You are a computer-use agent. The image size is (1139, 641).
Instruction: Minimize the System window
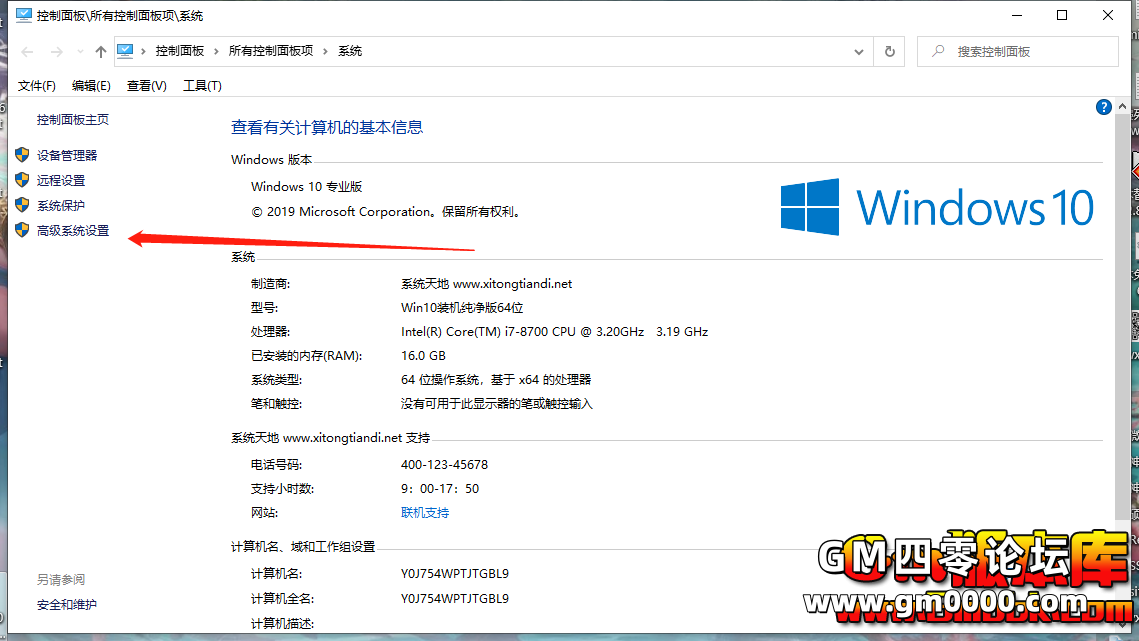pyautogui.click(x=1017, y=15)
